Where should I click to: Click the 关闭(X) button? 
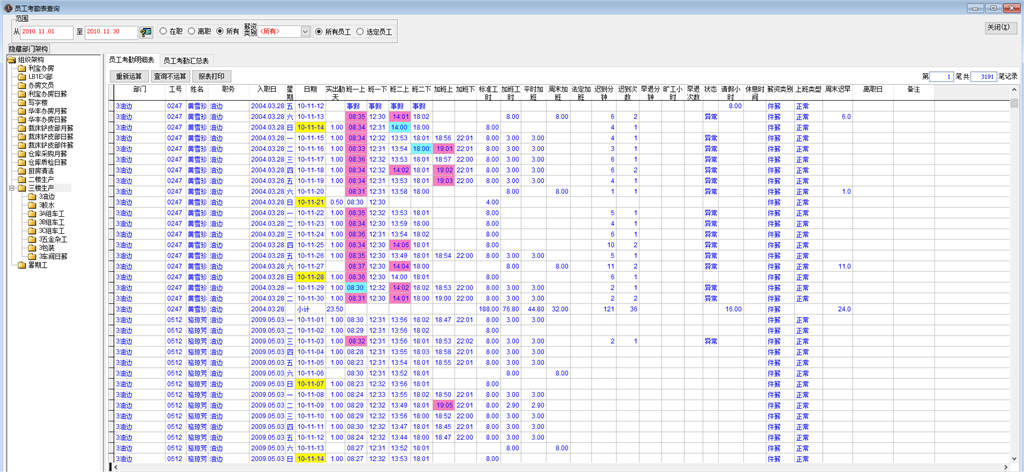[1000, 27]
